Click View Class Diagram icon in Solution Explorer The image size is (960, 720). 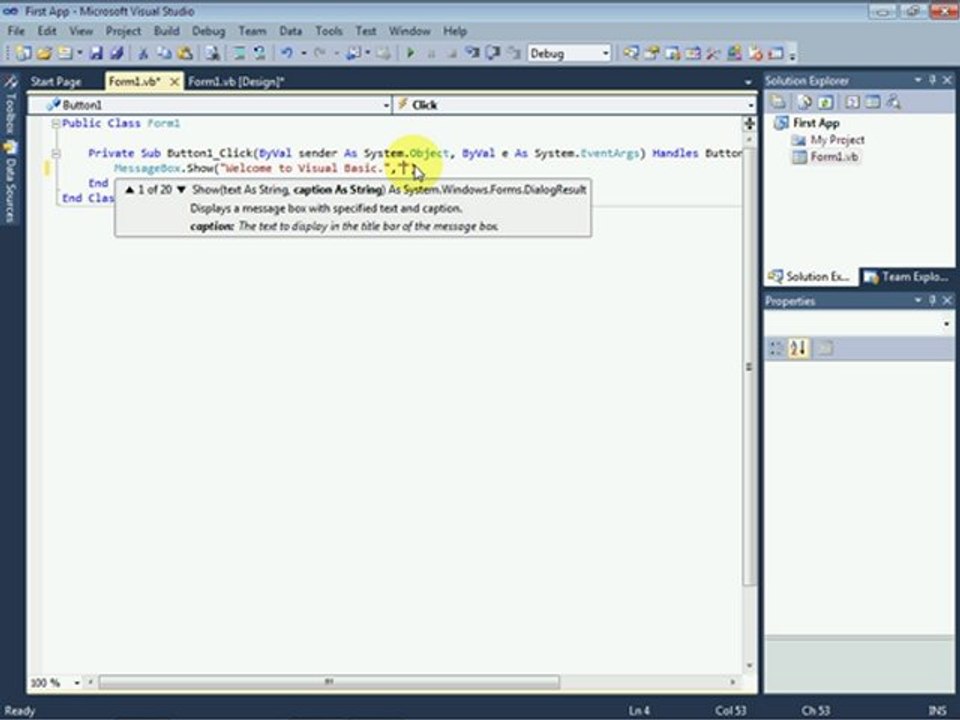pos(893,102)
